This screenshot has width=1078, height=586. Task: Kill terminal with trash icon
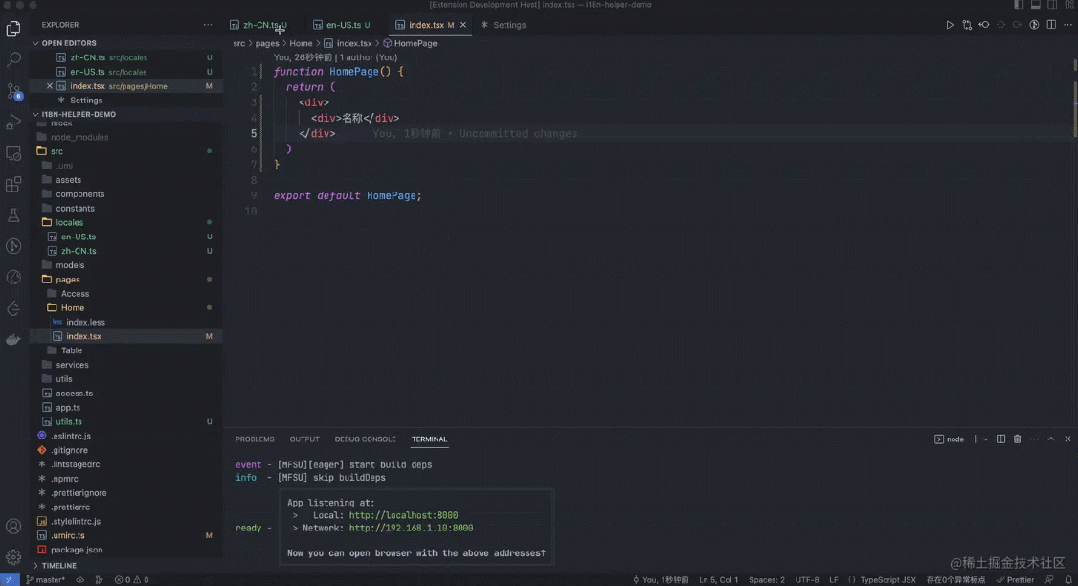point(1018,439)
